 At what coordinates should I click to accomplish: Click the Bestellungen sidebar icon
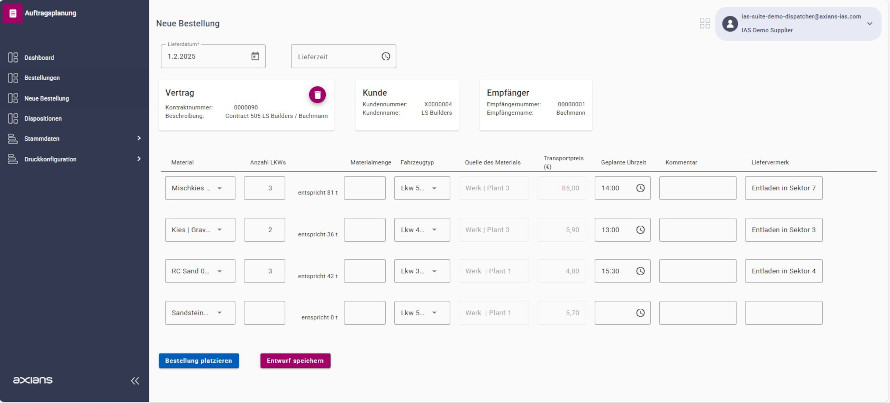coord(13,78)
